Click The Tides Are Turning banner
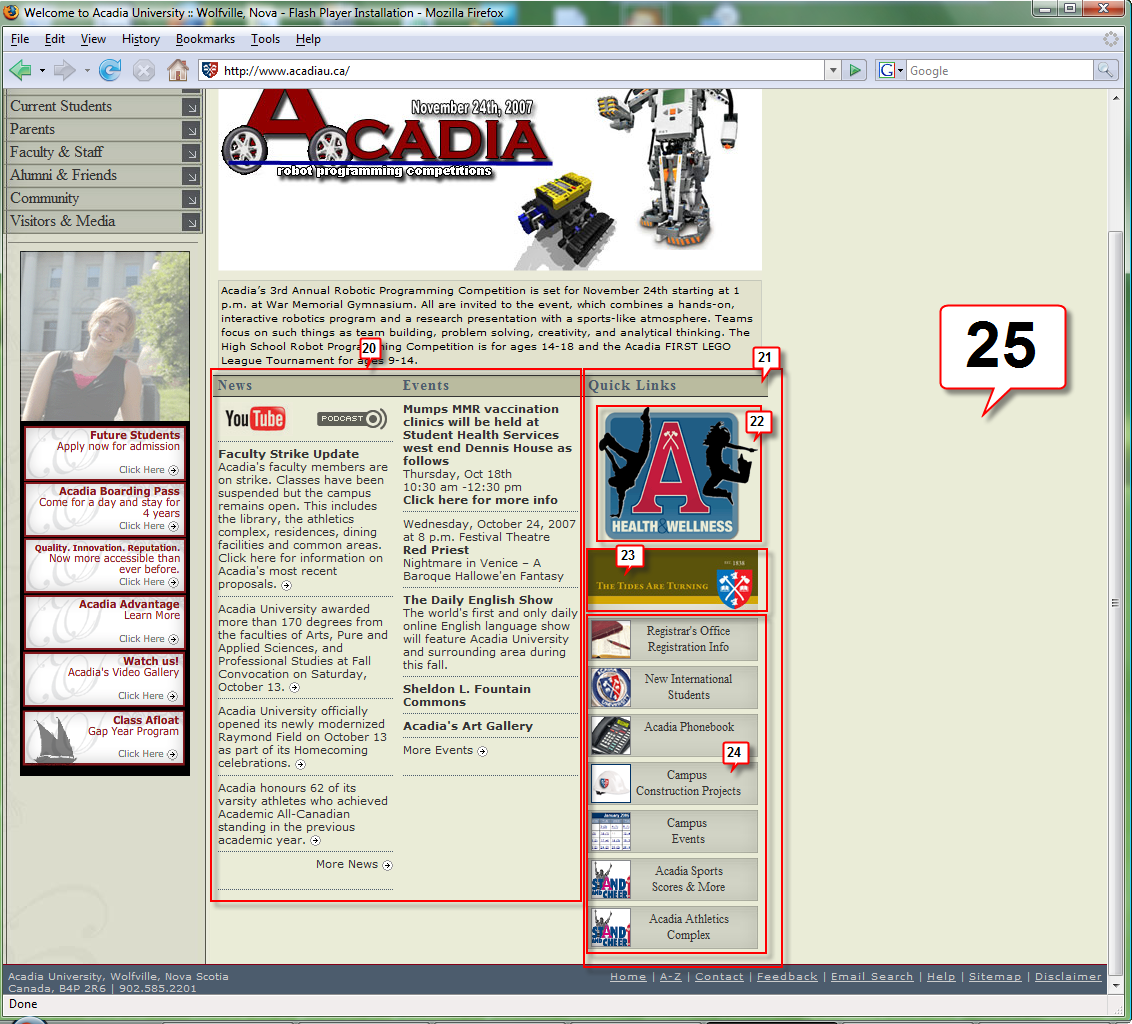 (x=673, y=580)
